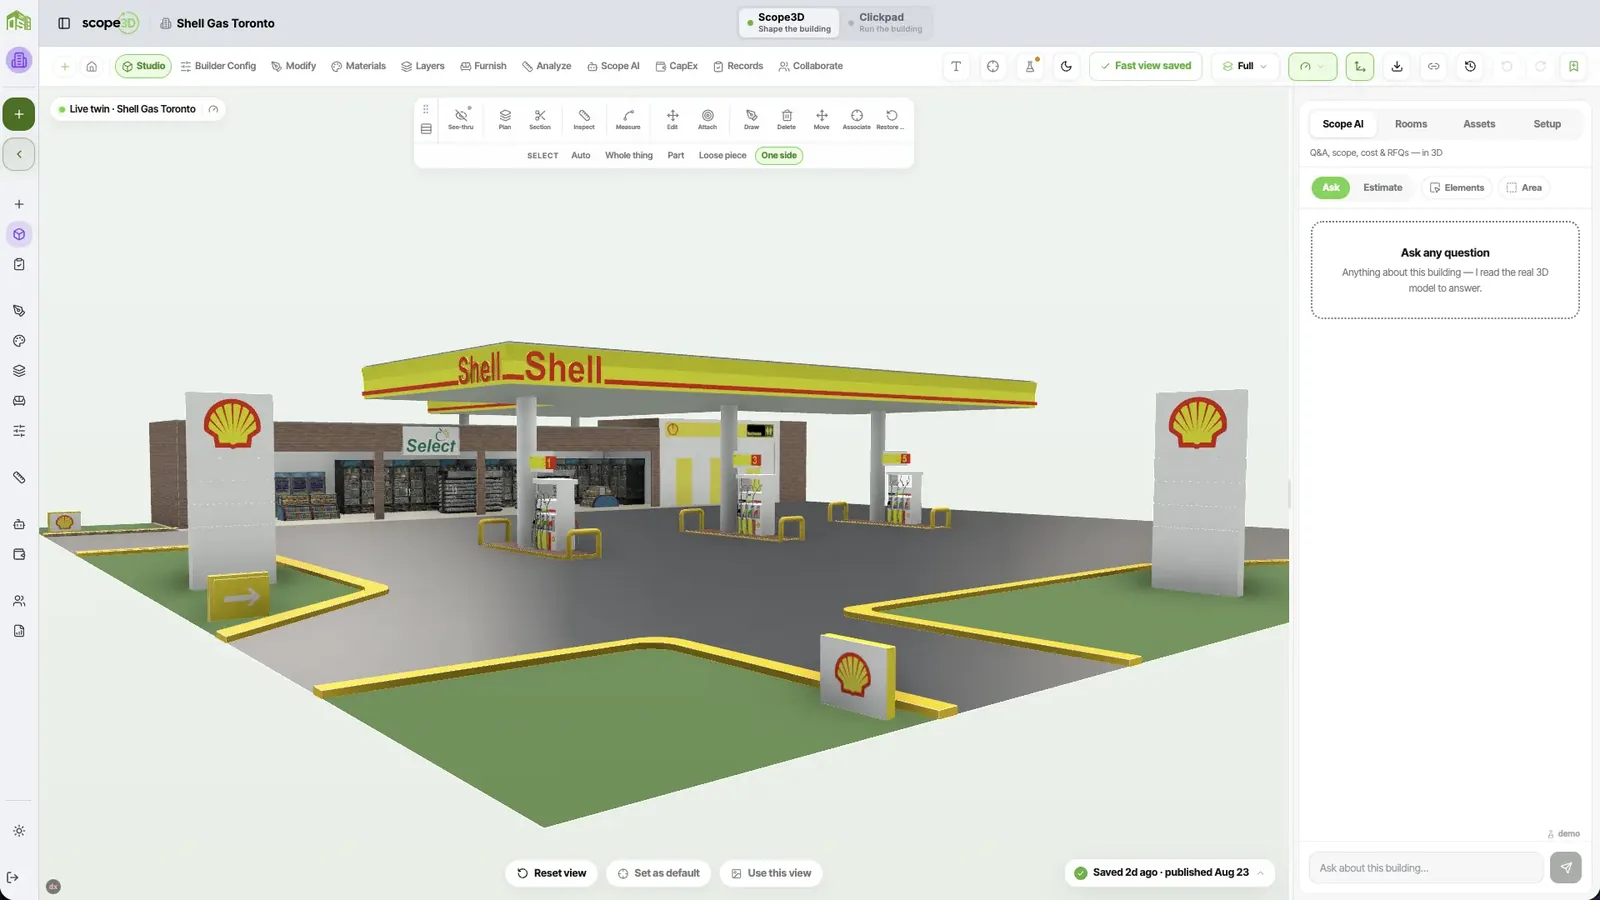The height and width of the screenshot is (900, 1600).
Task: Click the Reset view button
Action: tap(552, 873)
